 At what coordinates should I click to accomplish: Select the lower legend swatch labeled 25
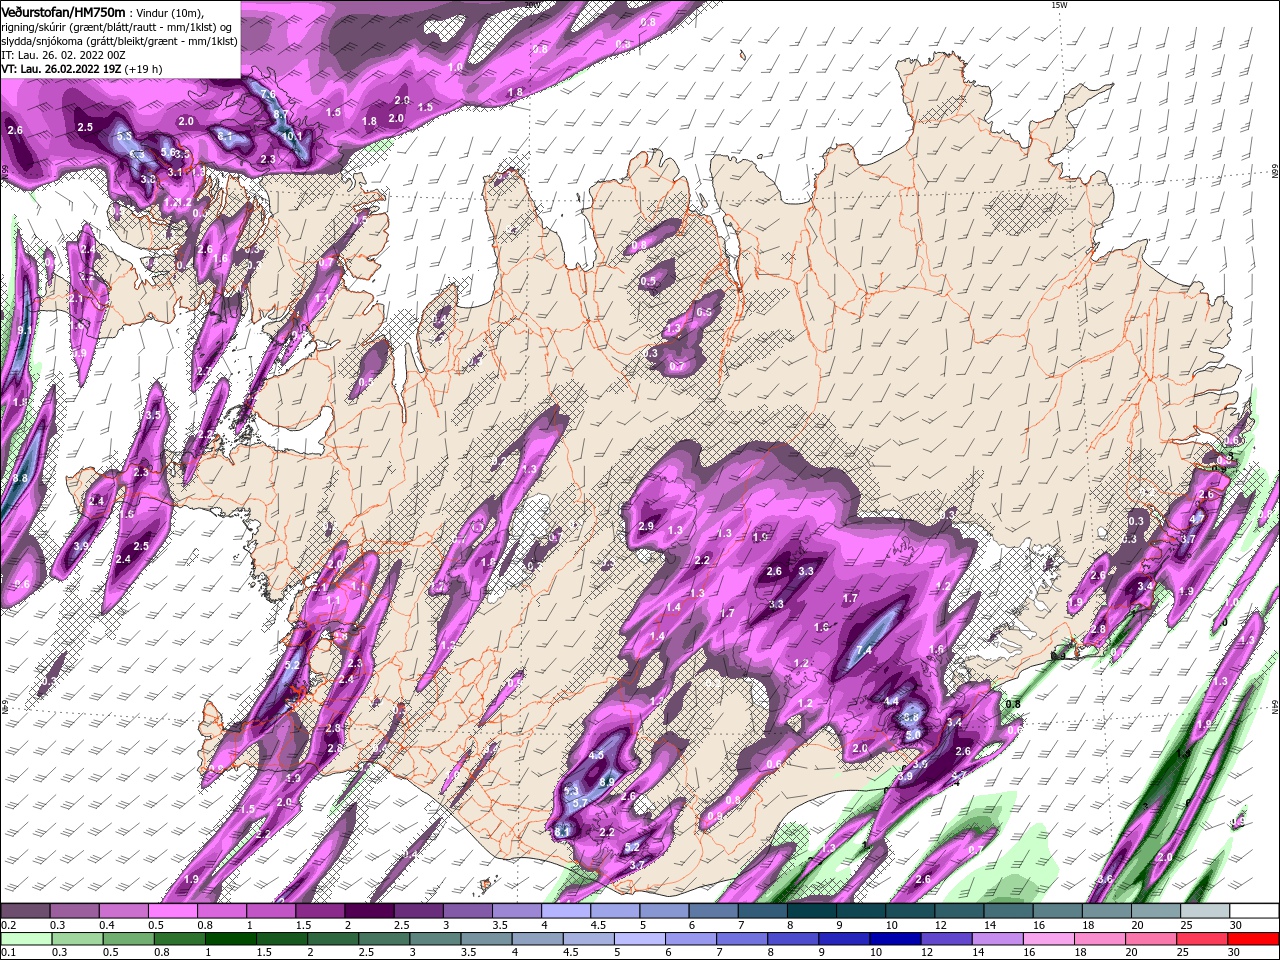[1203, 939]
